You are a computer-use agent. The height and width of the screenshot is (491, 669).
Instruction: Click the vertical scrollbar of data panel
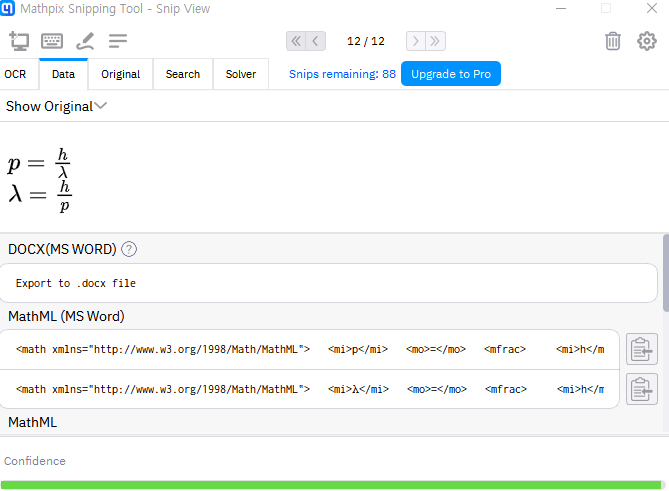[x=666, y=273]
